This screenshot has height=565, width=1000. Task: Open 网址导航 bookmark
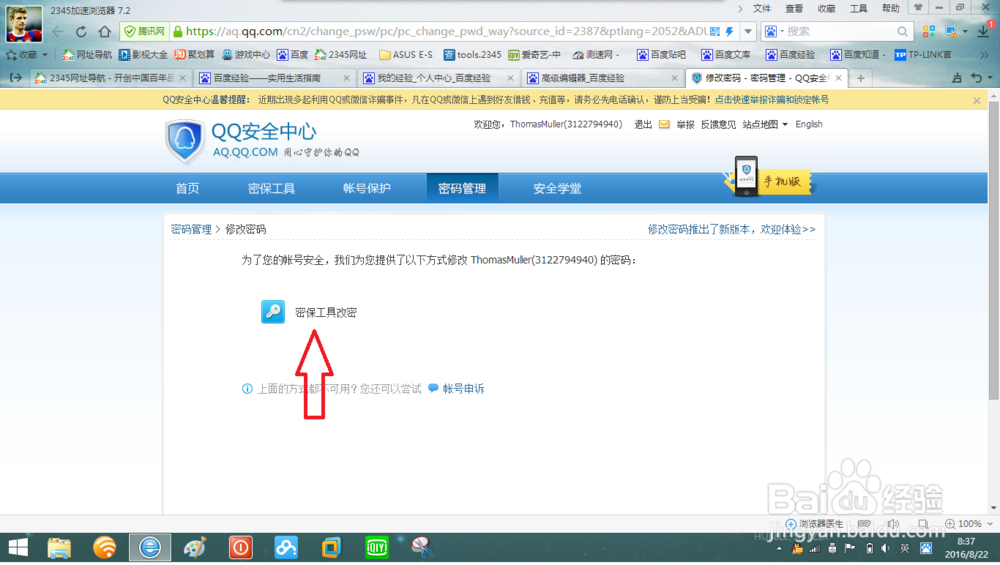click(x=87, y=55)
